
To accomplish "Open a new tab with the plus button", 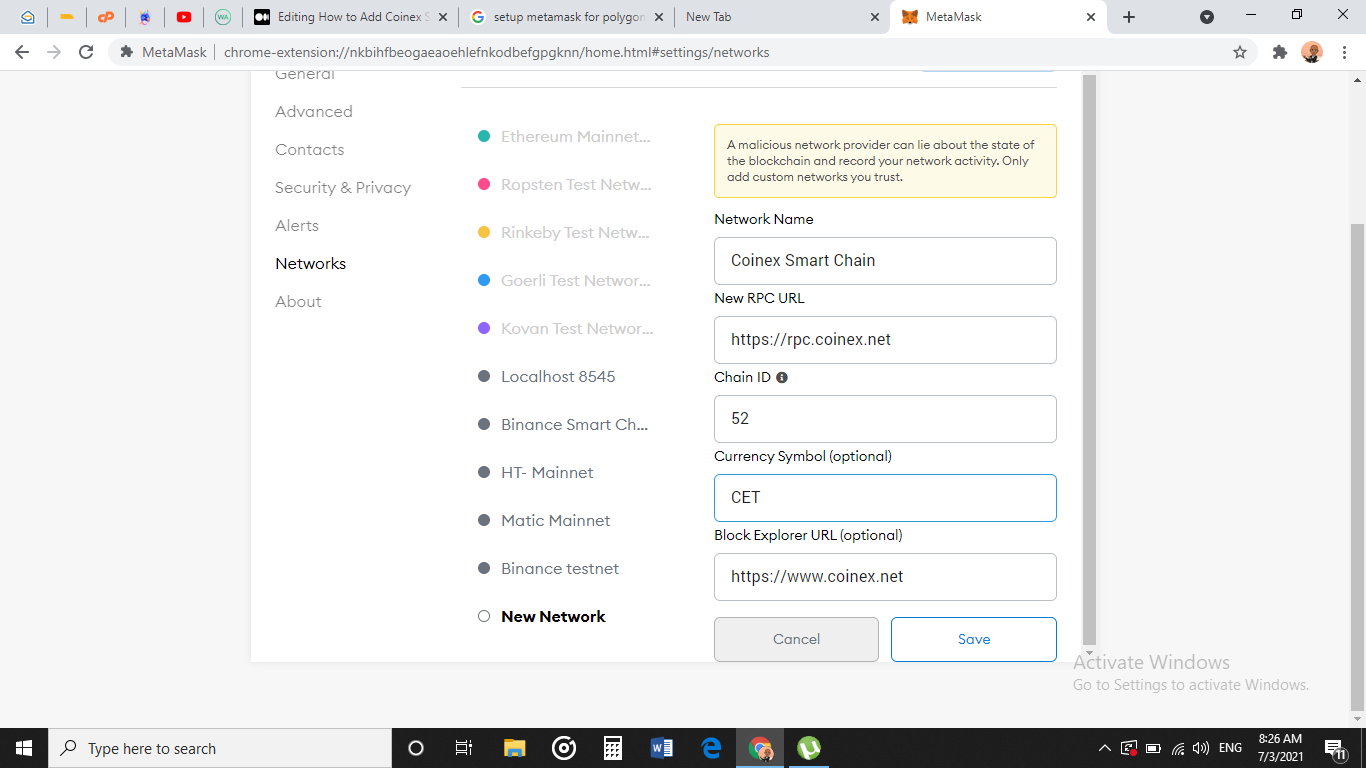I will (x=1129, y=17).
